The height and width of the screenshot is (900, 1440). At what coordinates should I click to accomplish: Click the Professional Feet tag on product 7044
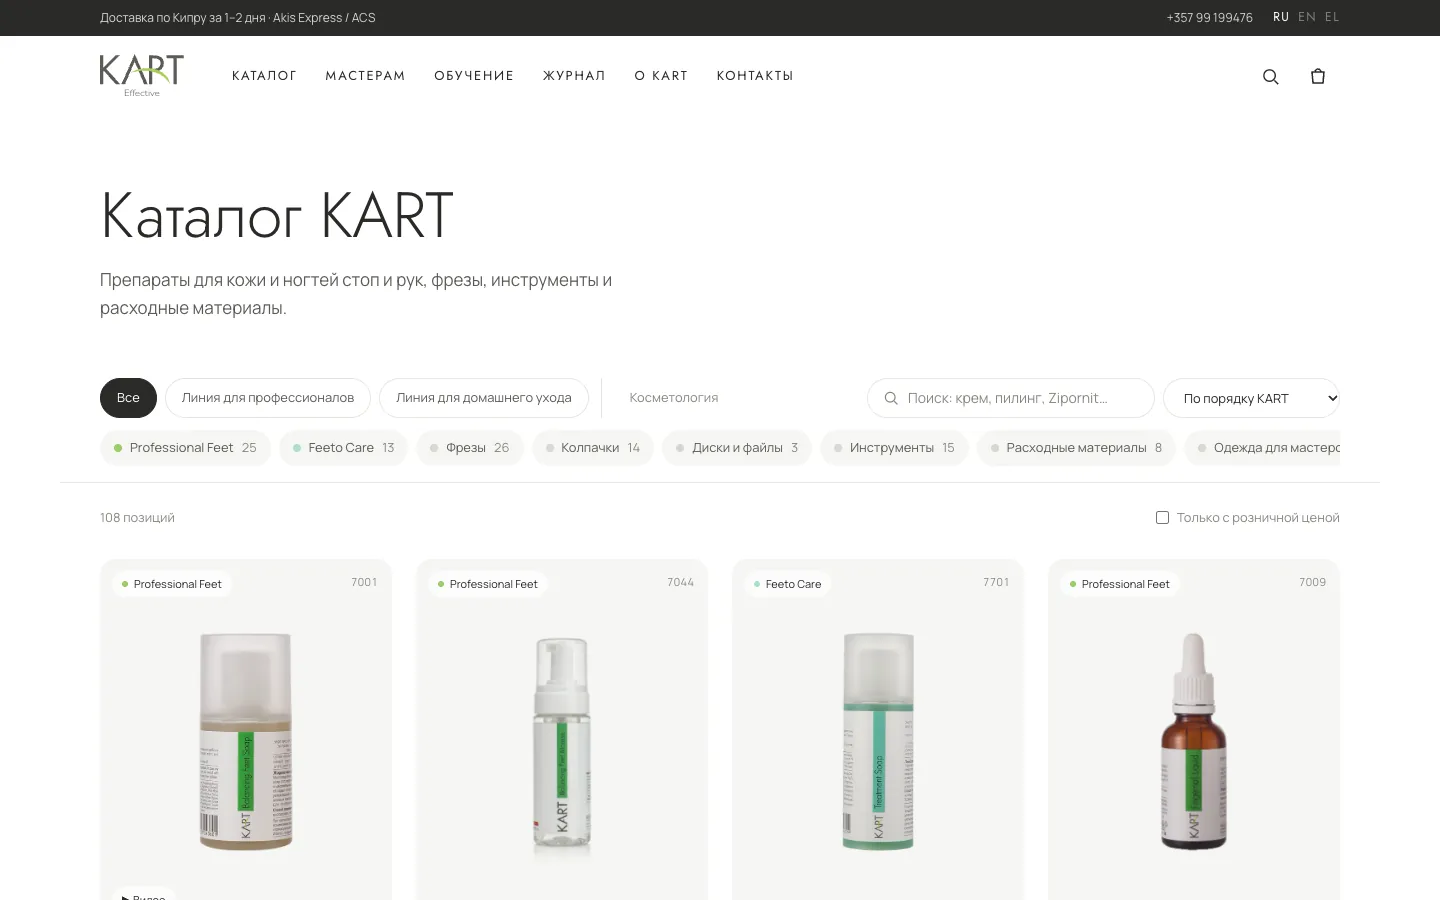coord(488,584)
